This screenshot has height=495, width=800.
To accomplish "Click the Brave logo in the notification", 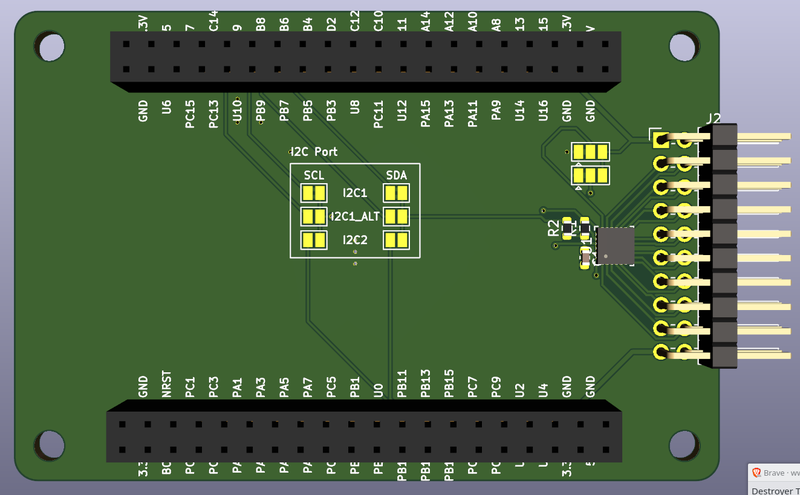I will coord(757,472).
